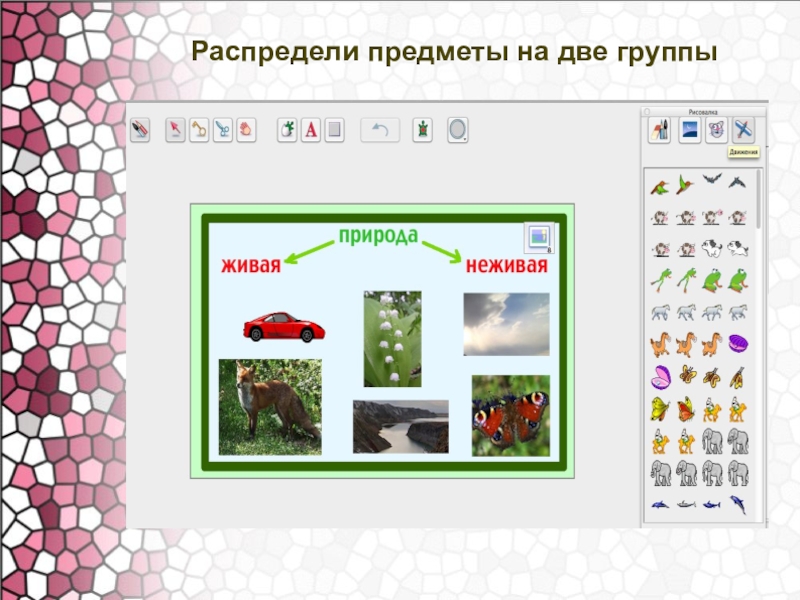This screenshot has width=800, height=600.
Task: Click the key tool icon
Action: [199, 129]
